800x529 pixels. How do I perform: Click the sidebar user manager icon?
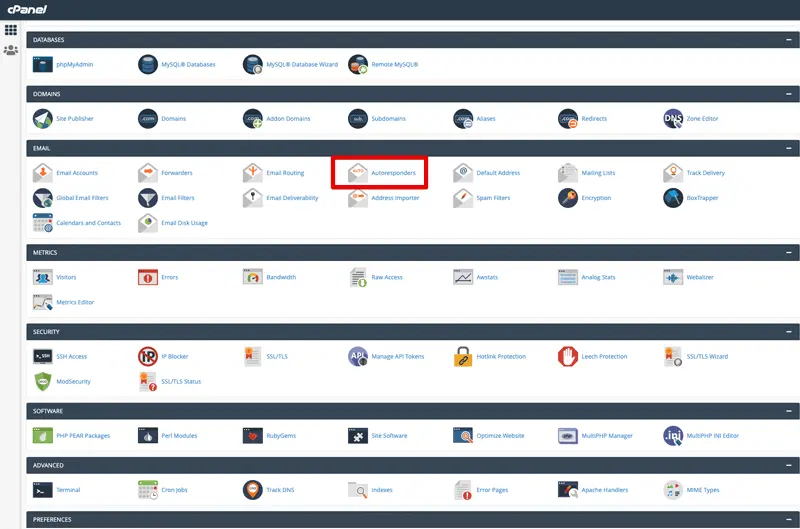click(x=11, y=50)
